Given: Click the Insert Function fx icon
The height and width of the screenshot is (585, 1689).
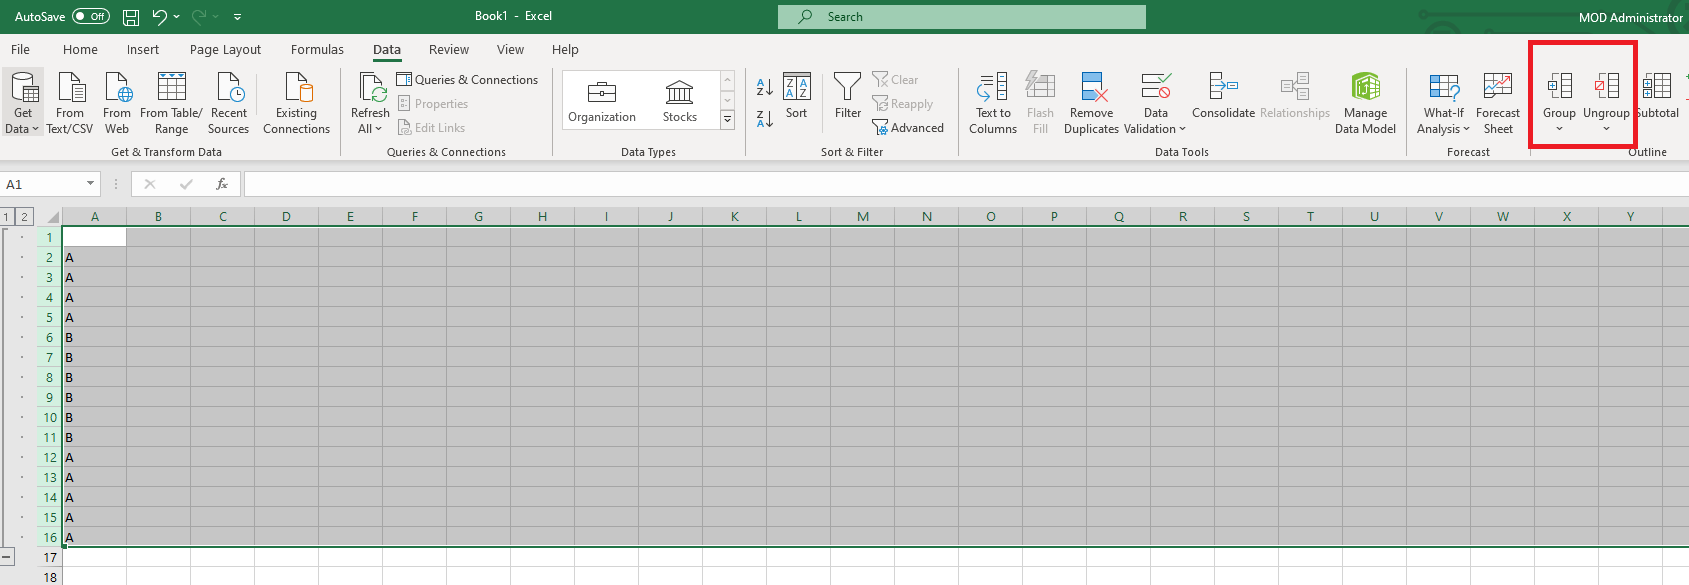Looking at the screenshot, I should pyautogui.click(x=222, y=184).
